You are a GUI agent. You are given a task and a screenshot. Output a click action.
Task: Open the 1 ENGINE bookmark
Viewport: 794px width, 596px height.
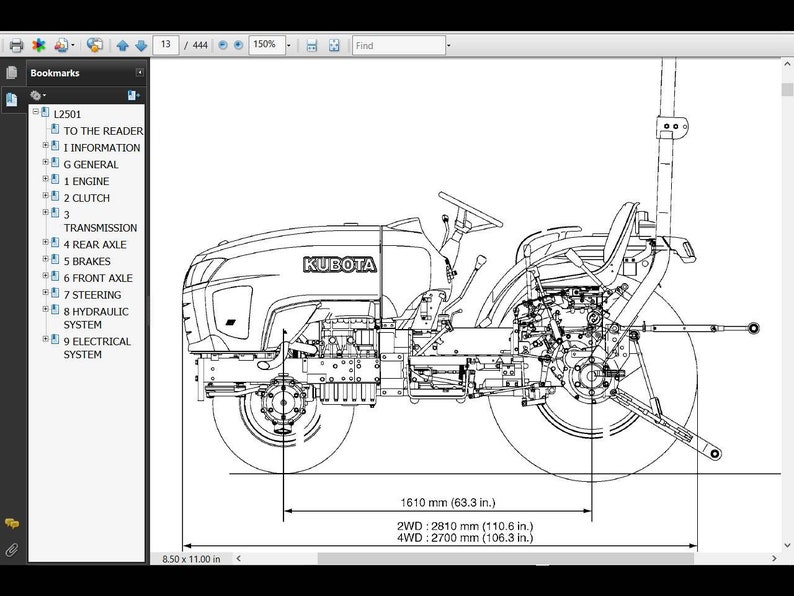pyautogui.click(x=86, y=181)
